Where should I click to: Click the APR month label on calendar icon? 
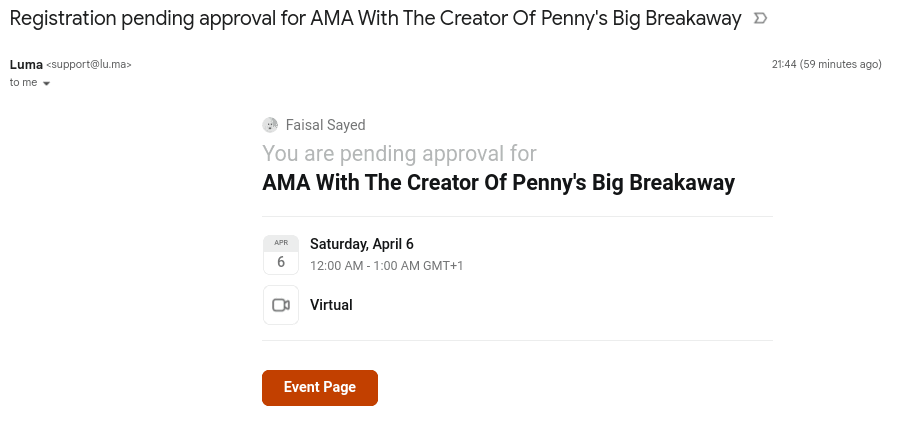pos(281,243)
